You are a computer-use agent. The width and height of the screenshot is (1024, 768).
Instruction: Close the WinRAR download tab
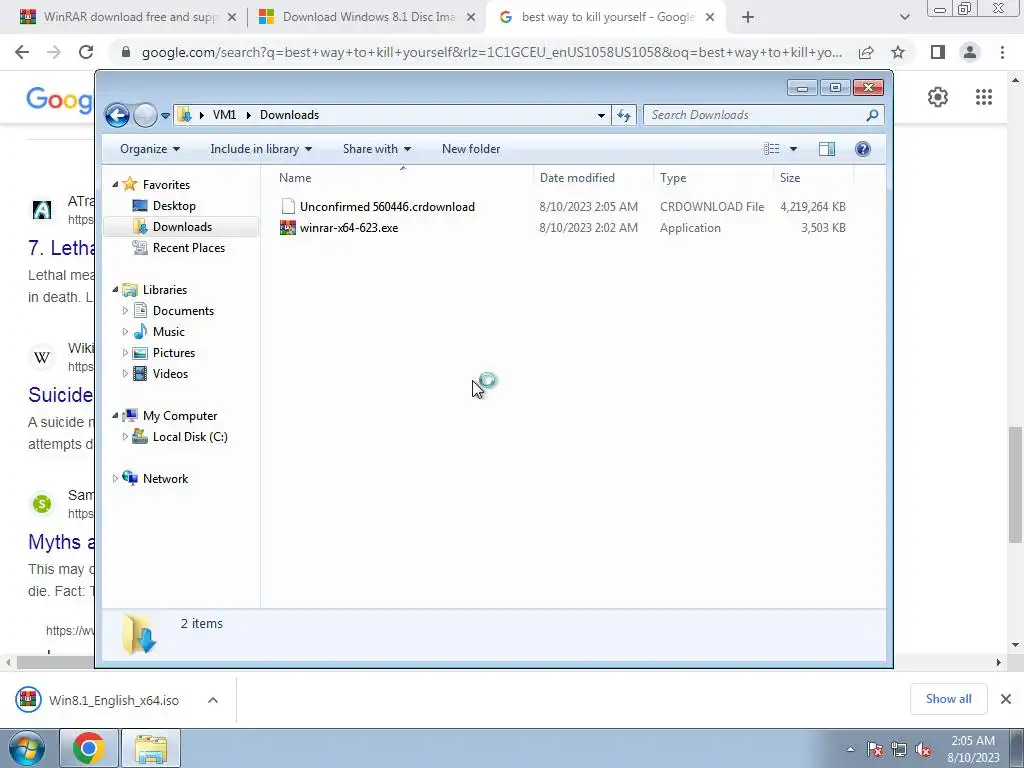pyautogui.click(x=231, y=18)
